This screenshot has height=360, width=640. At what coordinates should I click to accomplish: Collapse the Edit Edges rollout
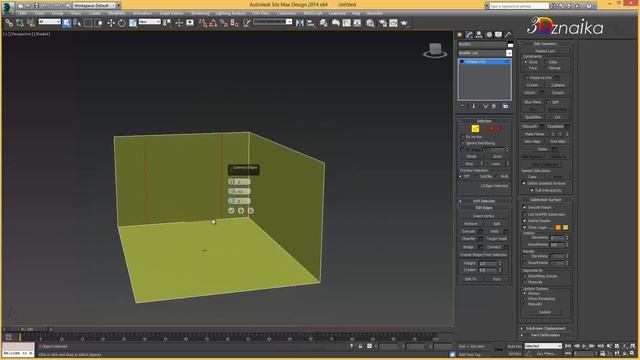[484, 208]
